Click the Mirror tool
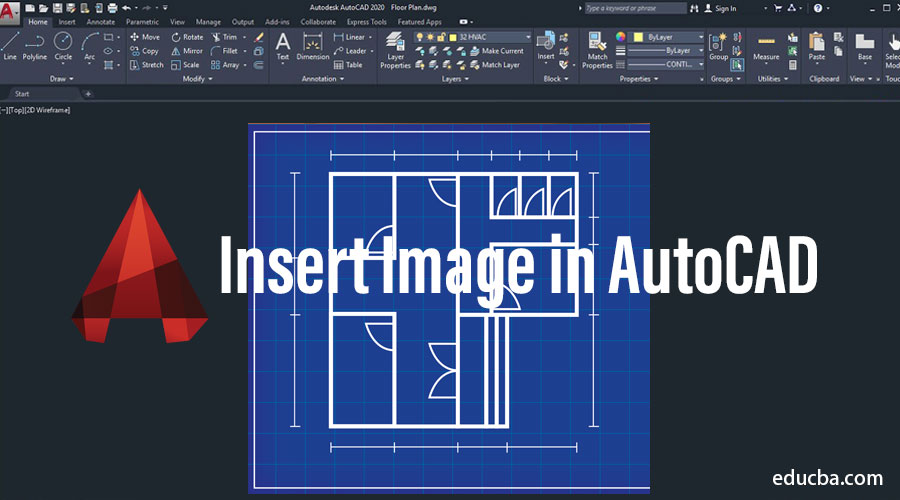 coord(185,51)
